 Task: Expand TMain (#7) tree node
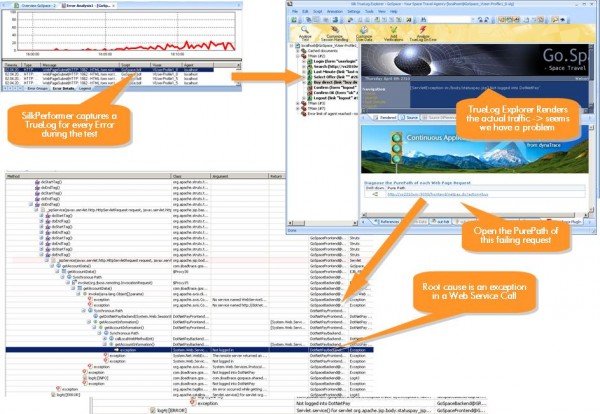point(298,109)
